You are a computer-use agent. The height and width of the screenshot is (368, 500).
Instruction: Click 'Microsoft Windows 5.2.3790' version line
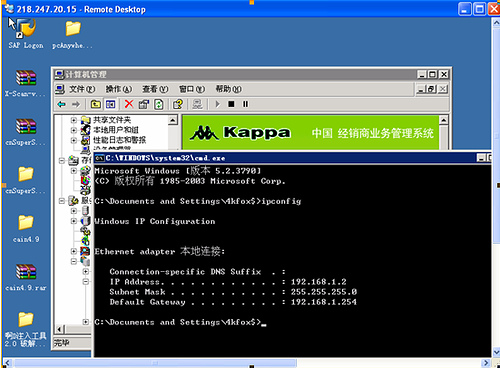[178, 171]
